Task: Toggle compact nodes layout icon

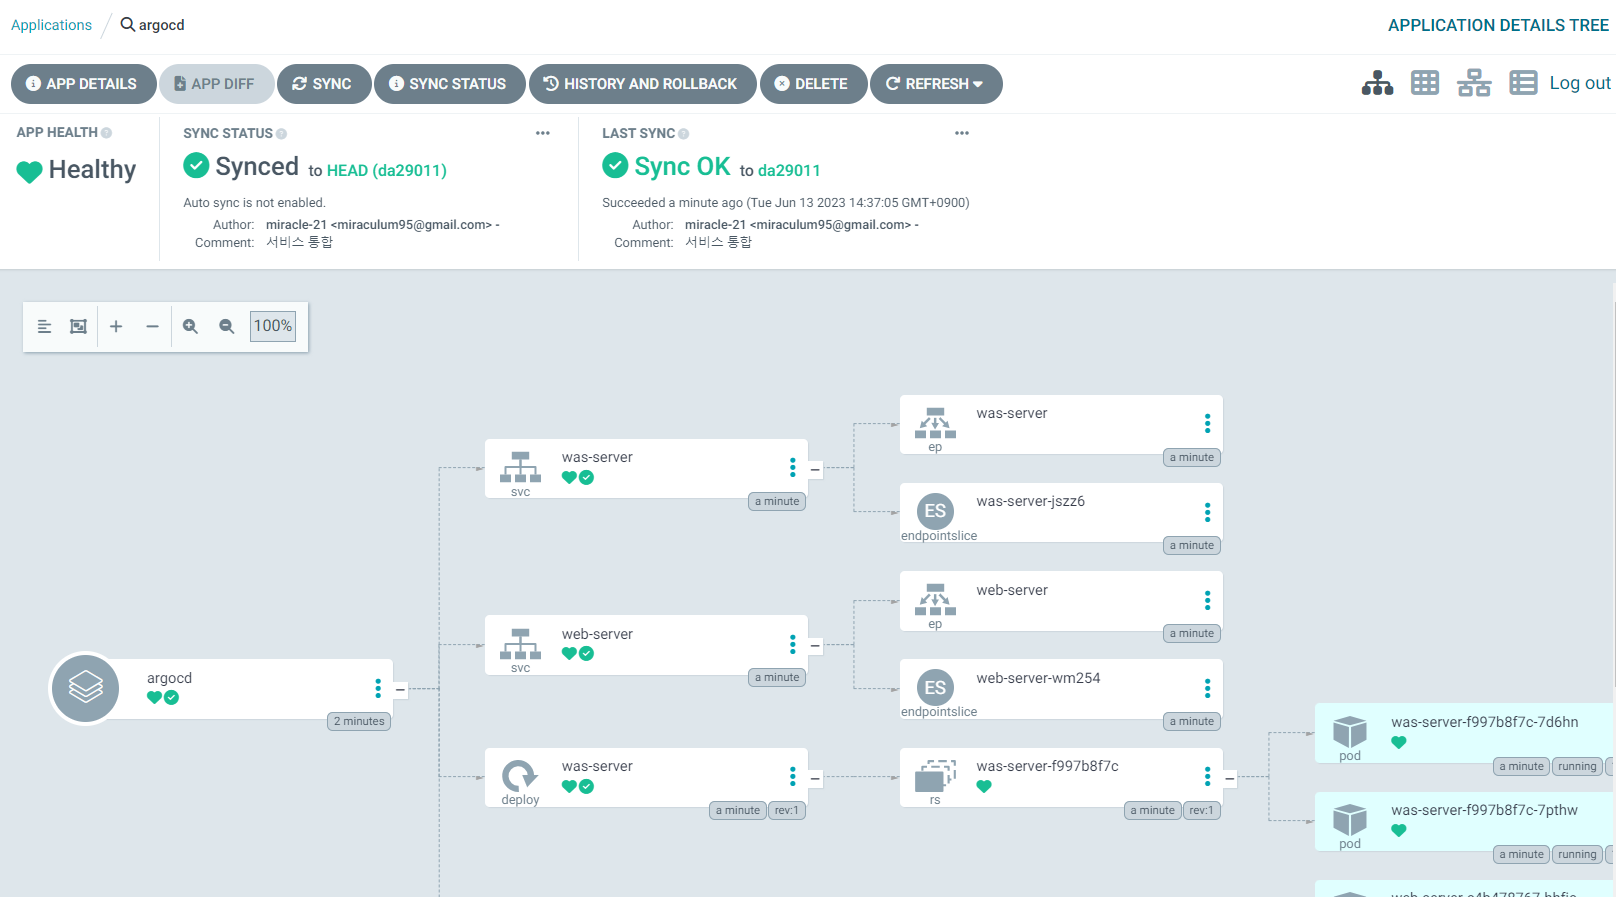Action: point(44,326)
